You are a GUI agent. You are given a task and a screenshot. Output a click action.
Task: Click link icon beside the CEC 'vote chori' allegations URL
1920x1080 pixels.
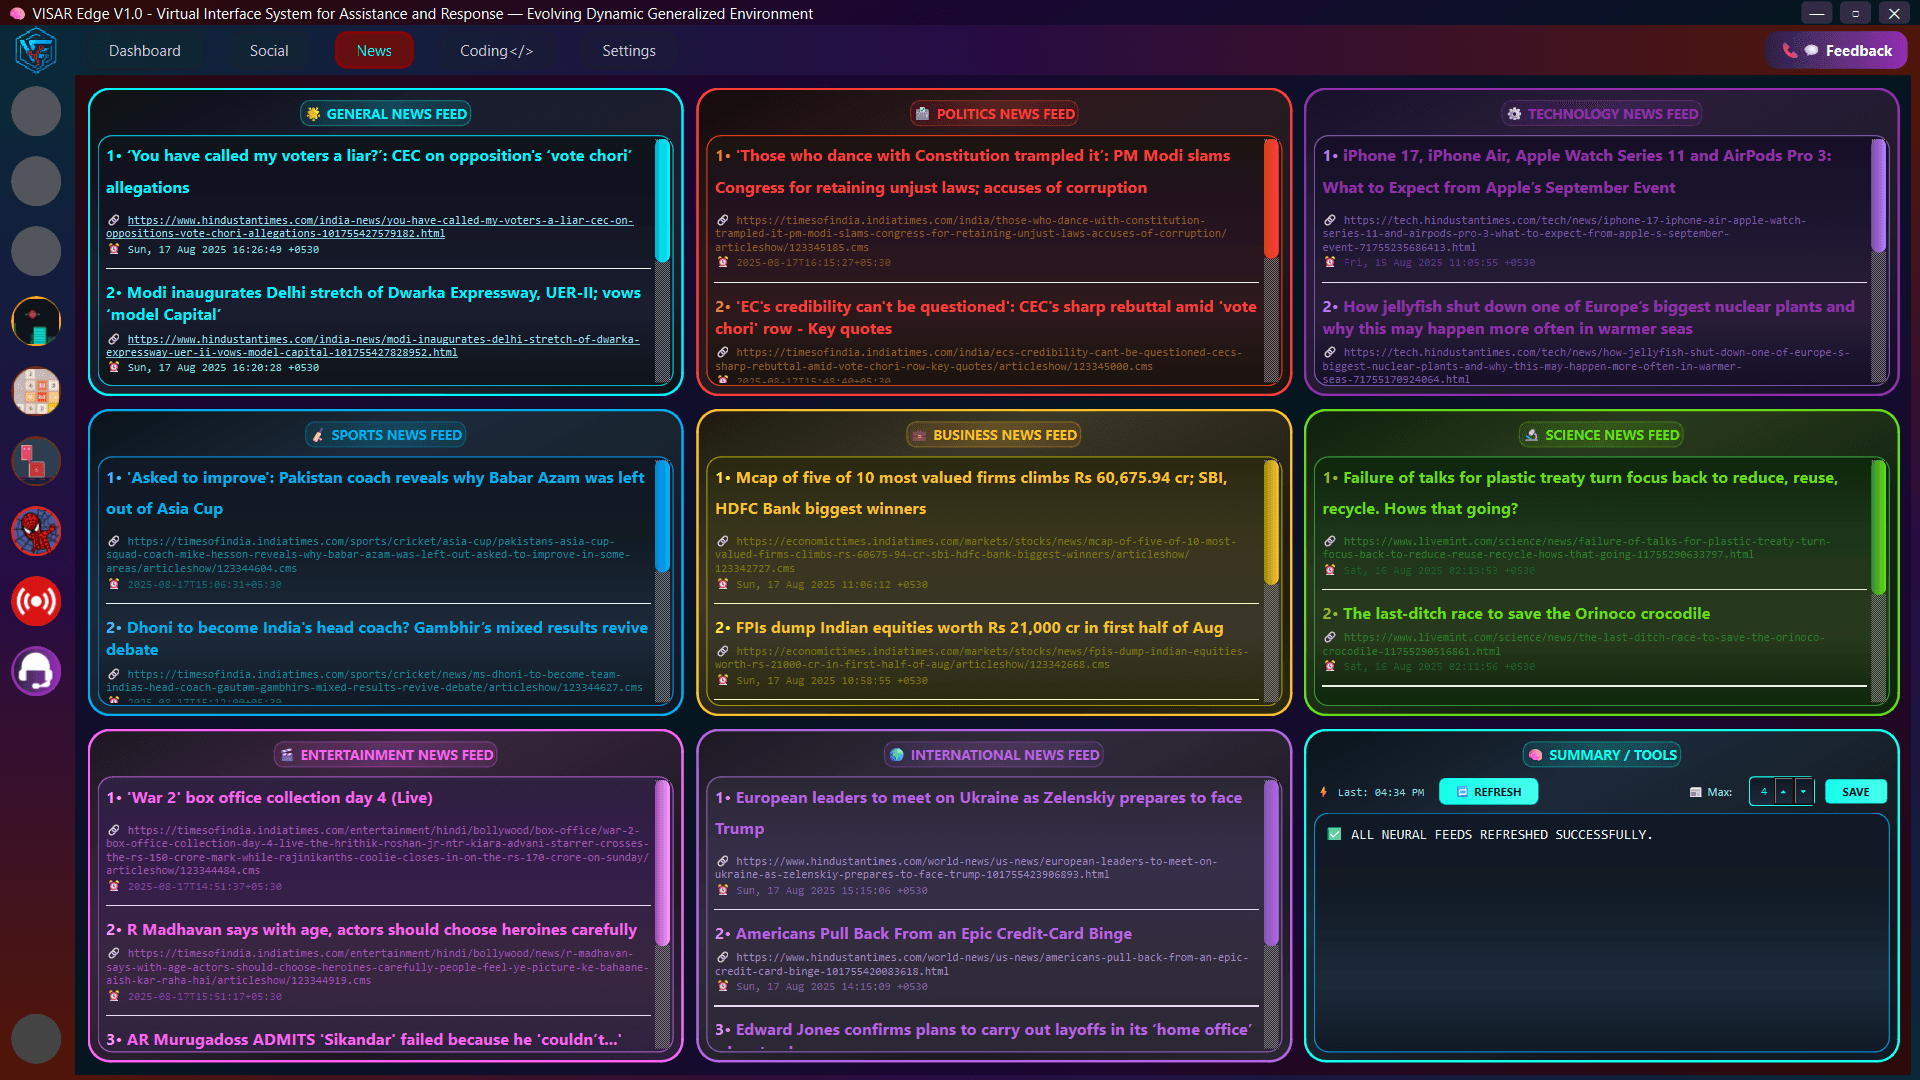coord(114,220)
